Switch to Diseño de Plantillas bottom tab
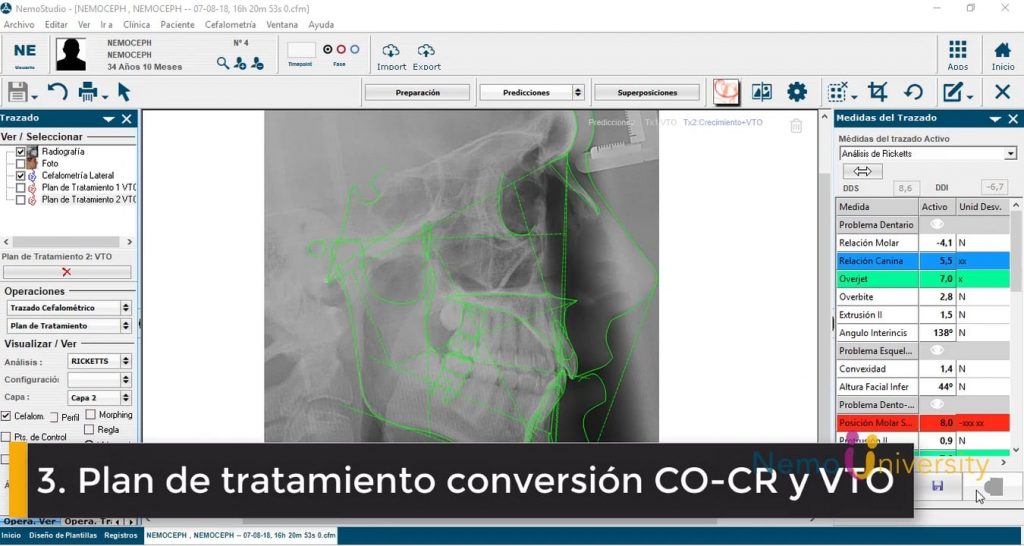 (63, 536)
